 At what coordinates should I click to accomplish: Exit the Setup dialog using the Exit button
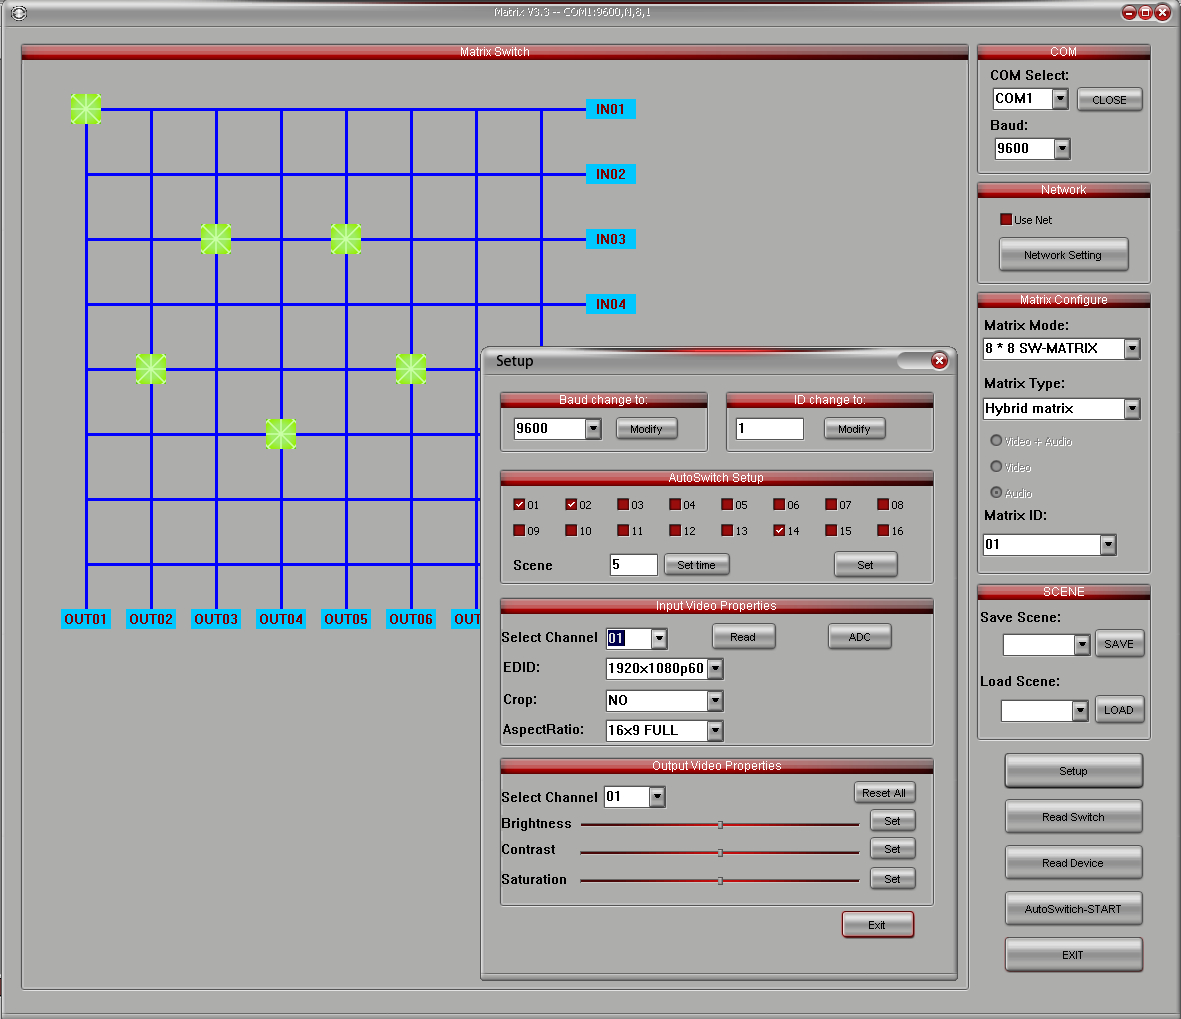(x=877, y=925)
